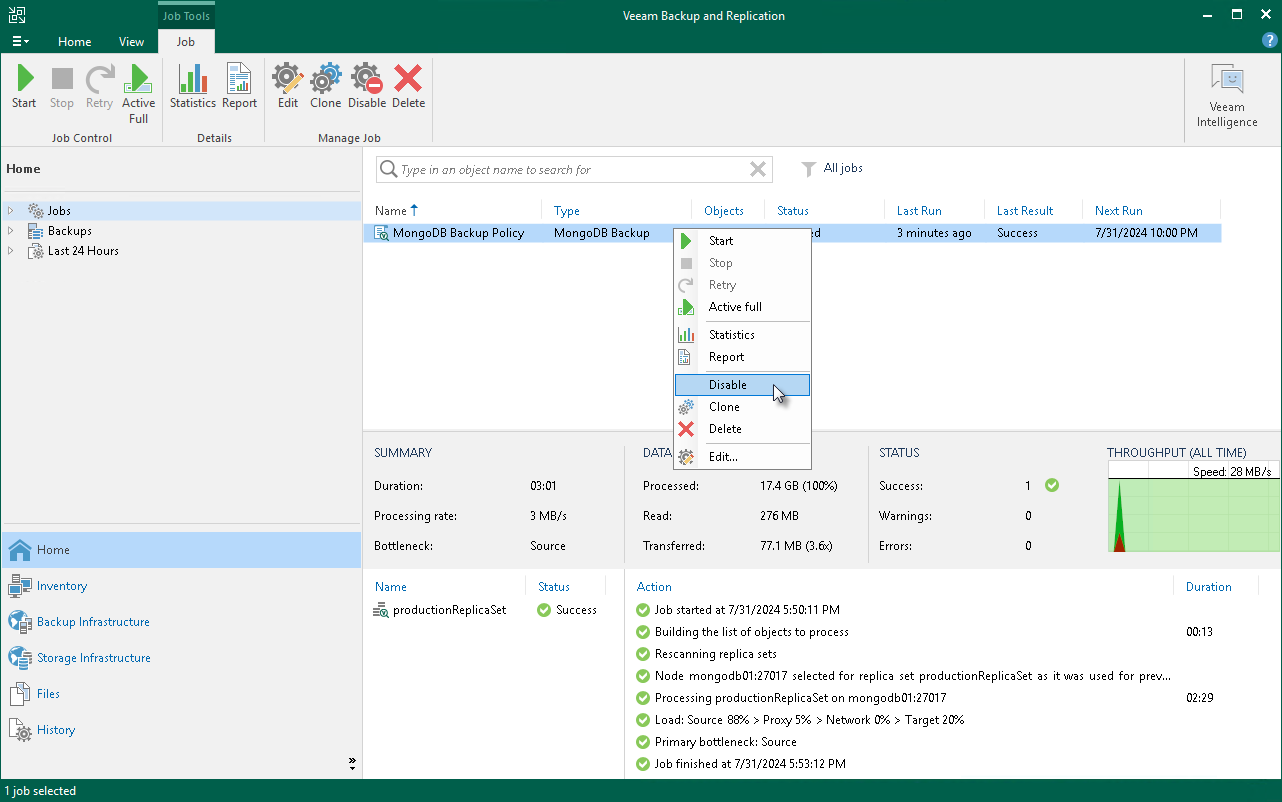Click the Veeam app icon in title bar
Image resolution: width=1282 pixels, height=802 pixels.
point(17,15)
